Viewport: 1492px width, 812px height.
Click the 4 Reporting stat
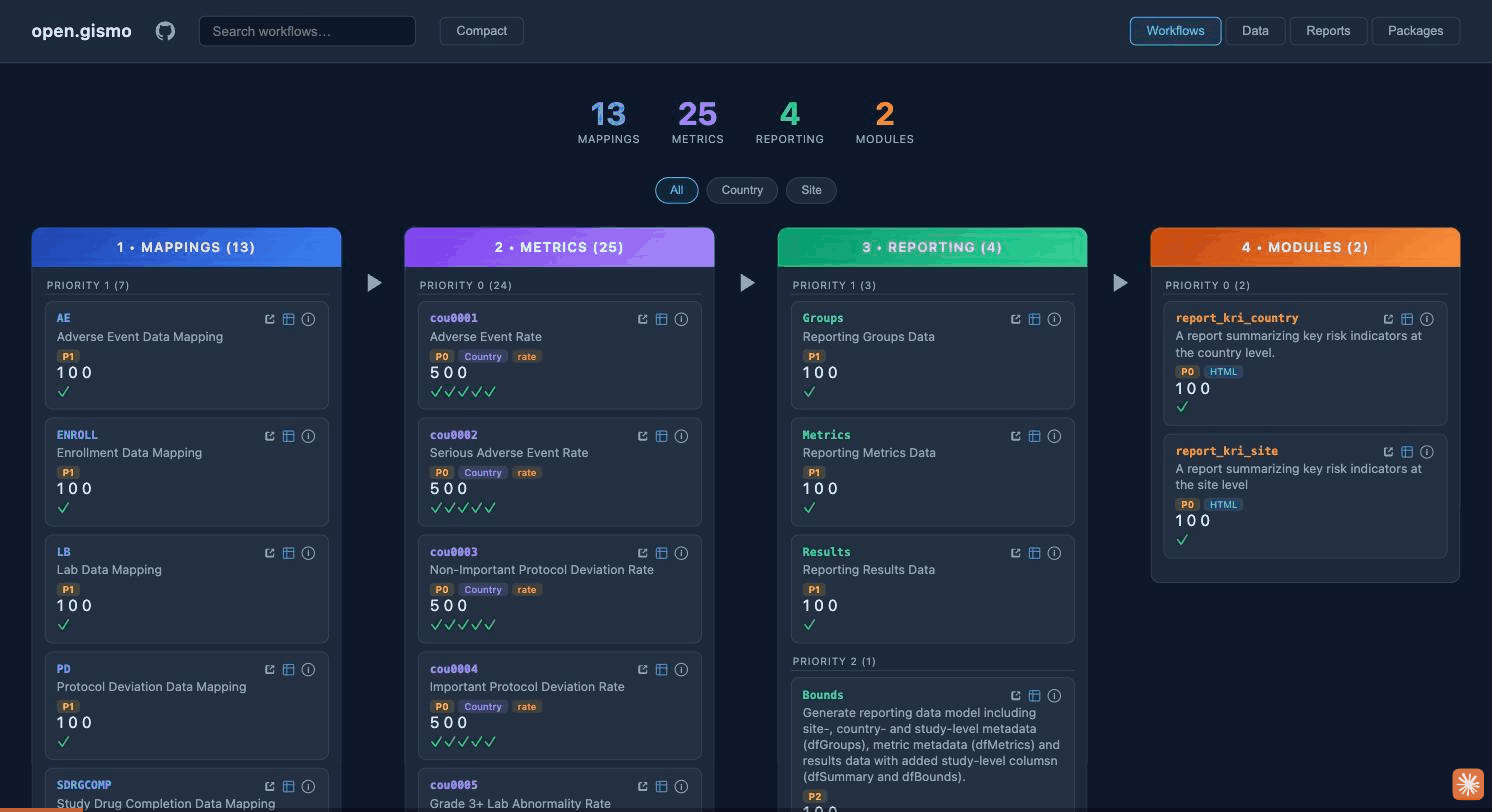tap(790, 122)
